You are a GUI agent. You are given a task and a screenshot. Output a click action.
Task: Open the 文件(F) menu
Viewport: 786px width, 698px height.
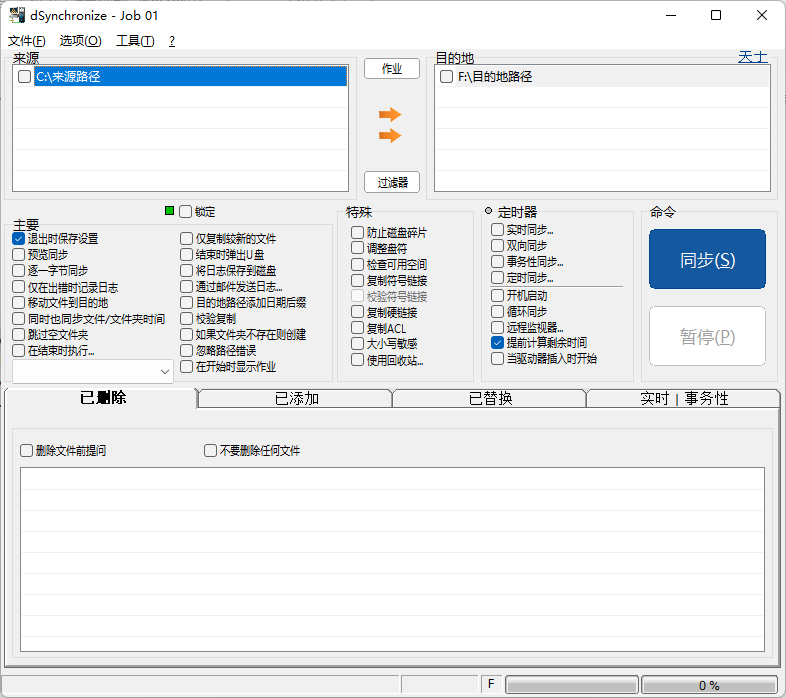tap(27, 41)
